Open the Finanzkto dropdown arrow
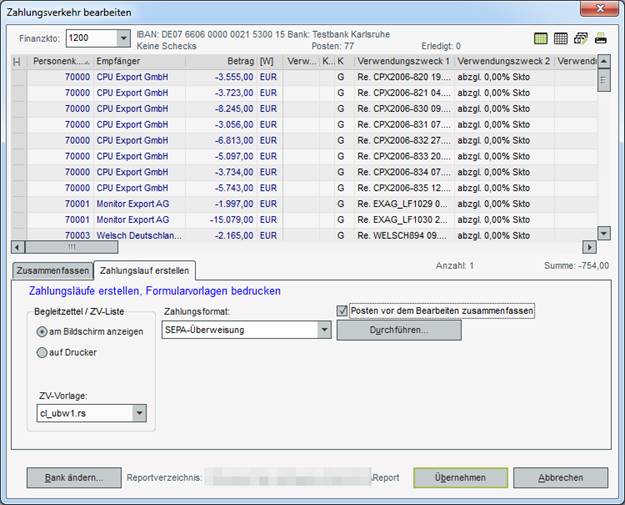The width and height of the screenshot is (625, 505). pos(124,38)
